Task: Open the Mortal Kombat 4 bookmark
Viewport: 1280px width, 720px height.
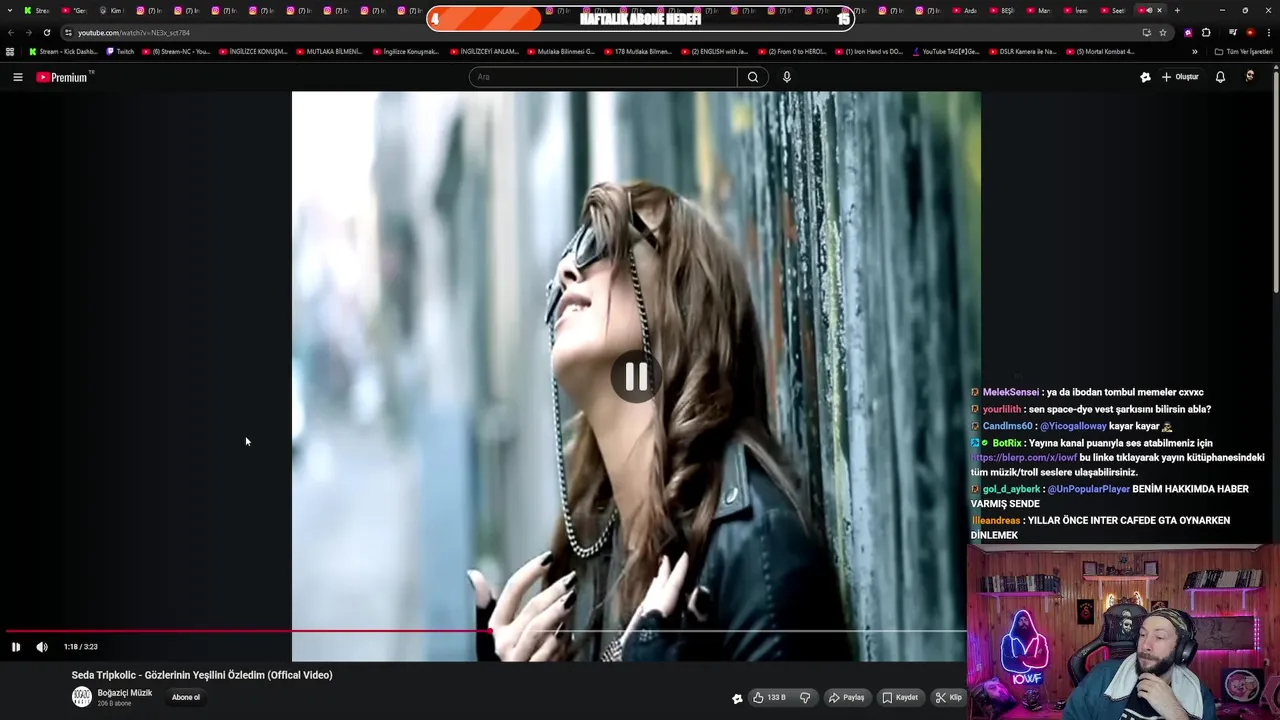Action: tap(1100, 51)
